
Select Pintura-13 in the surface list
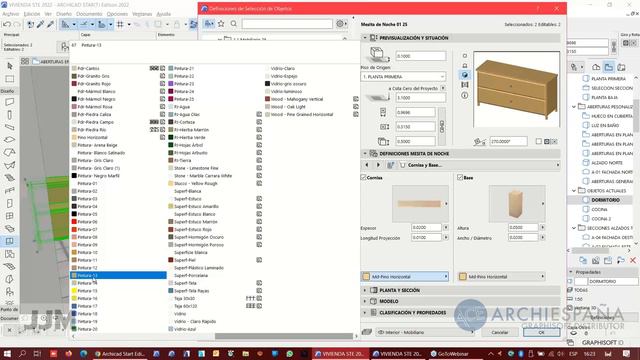pos(118,275)
